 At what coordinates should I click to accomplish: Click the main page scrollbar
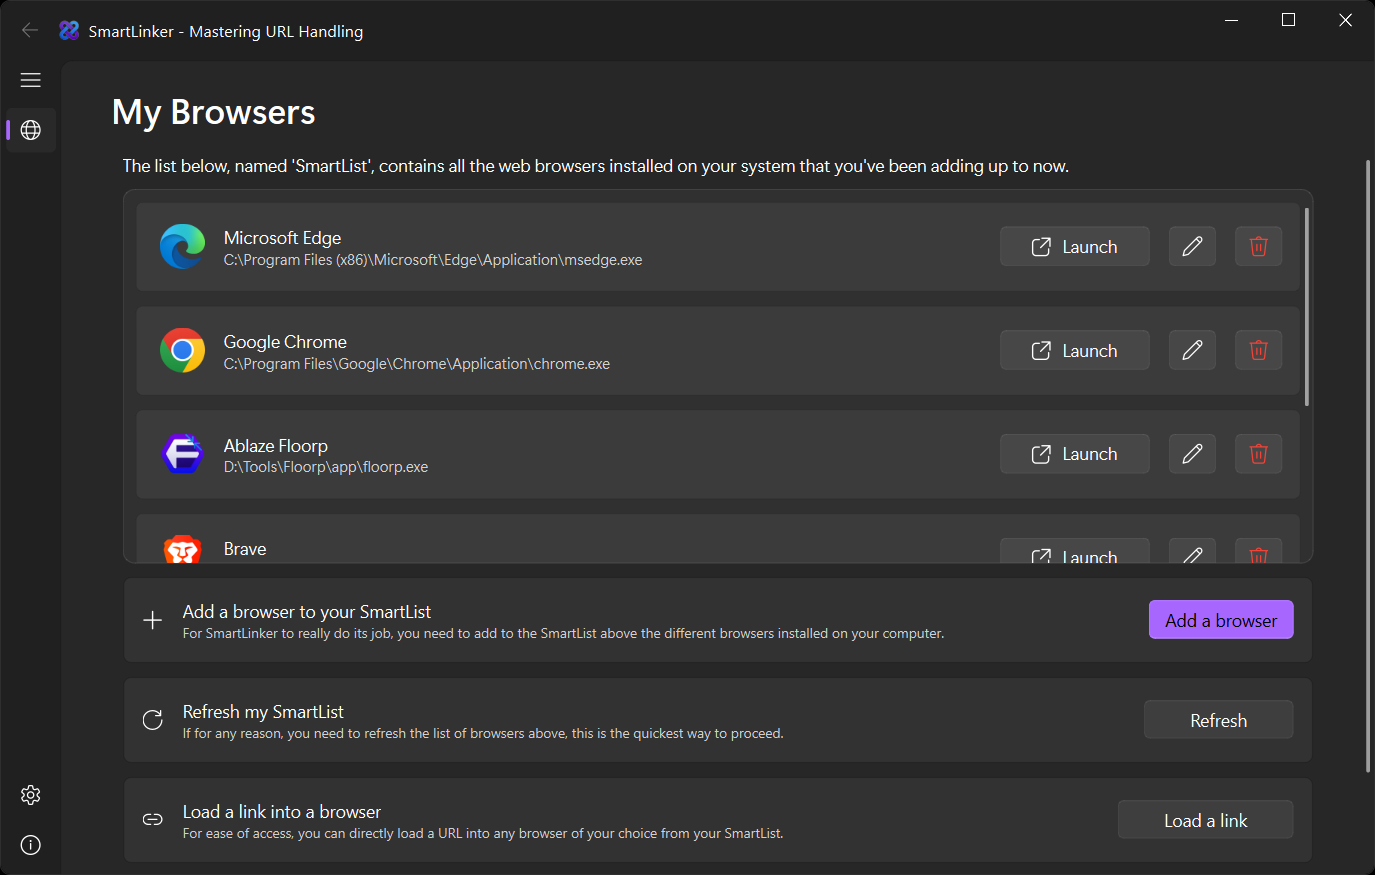coord(1368,465)
